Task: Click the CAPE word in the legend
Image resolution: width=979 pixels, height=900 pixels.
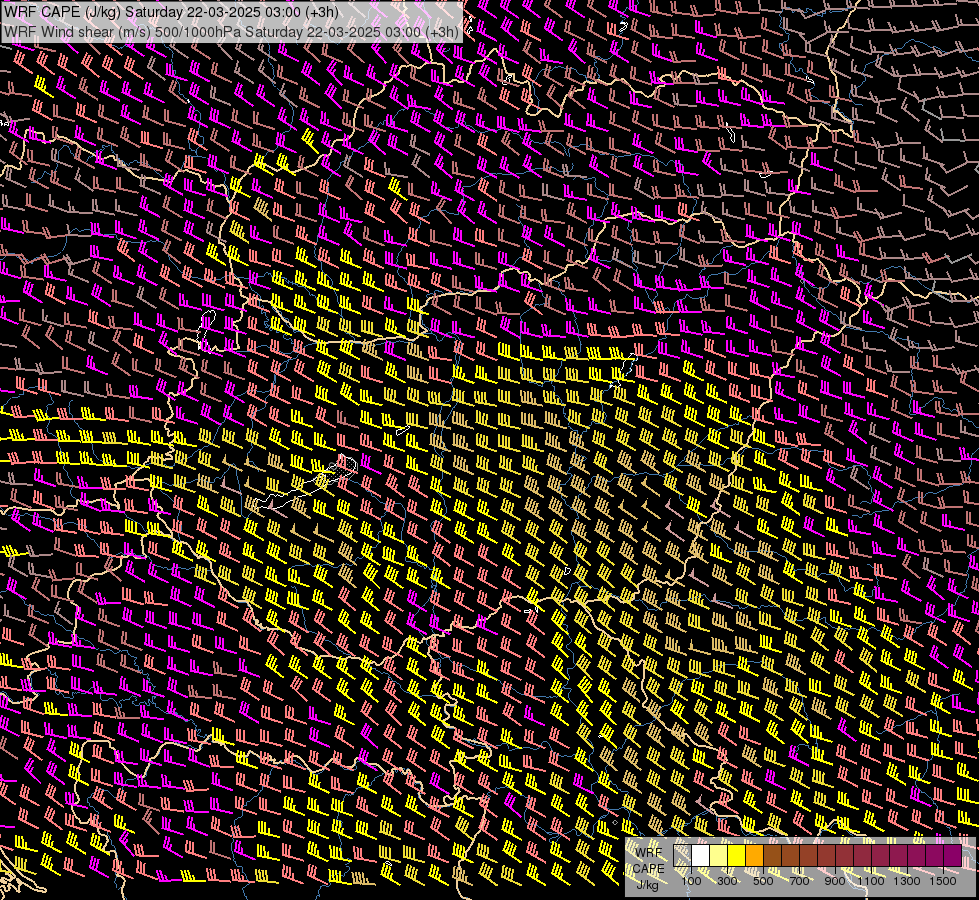Action: (x=648, y=869)
